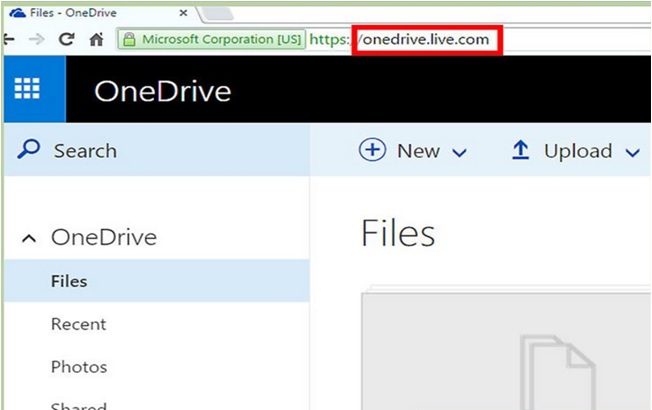Click Microsoft Corporation [US] certificate badge

coord(212,40)
